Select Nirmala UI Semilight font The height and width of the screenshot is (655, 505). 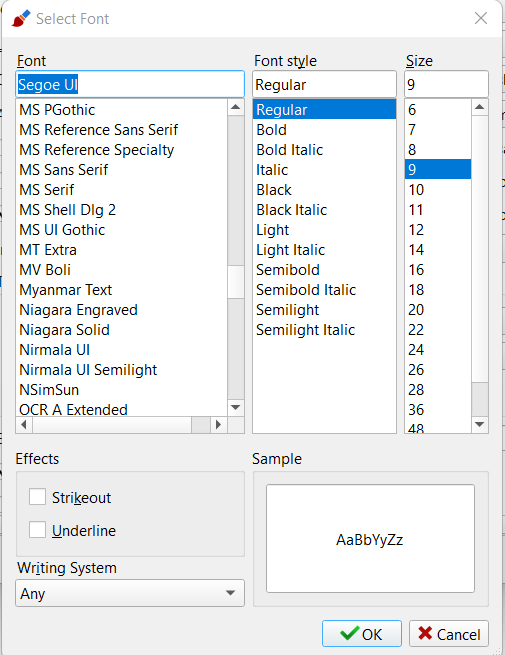tap(122, 370)
